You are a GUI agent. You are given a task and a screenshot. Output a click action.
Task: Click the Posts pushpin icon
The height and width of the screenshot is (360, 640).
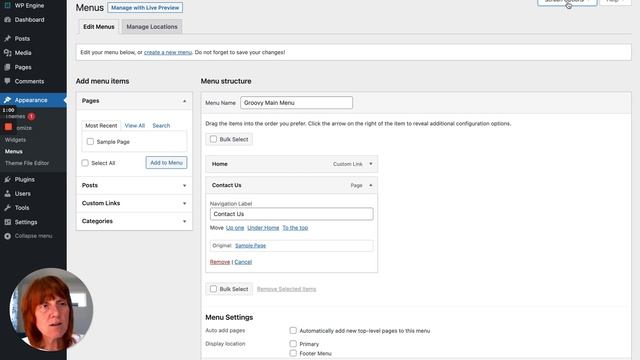coord(7,38)
